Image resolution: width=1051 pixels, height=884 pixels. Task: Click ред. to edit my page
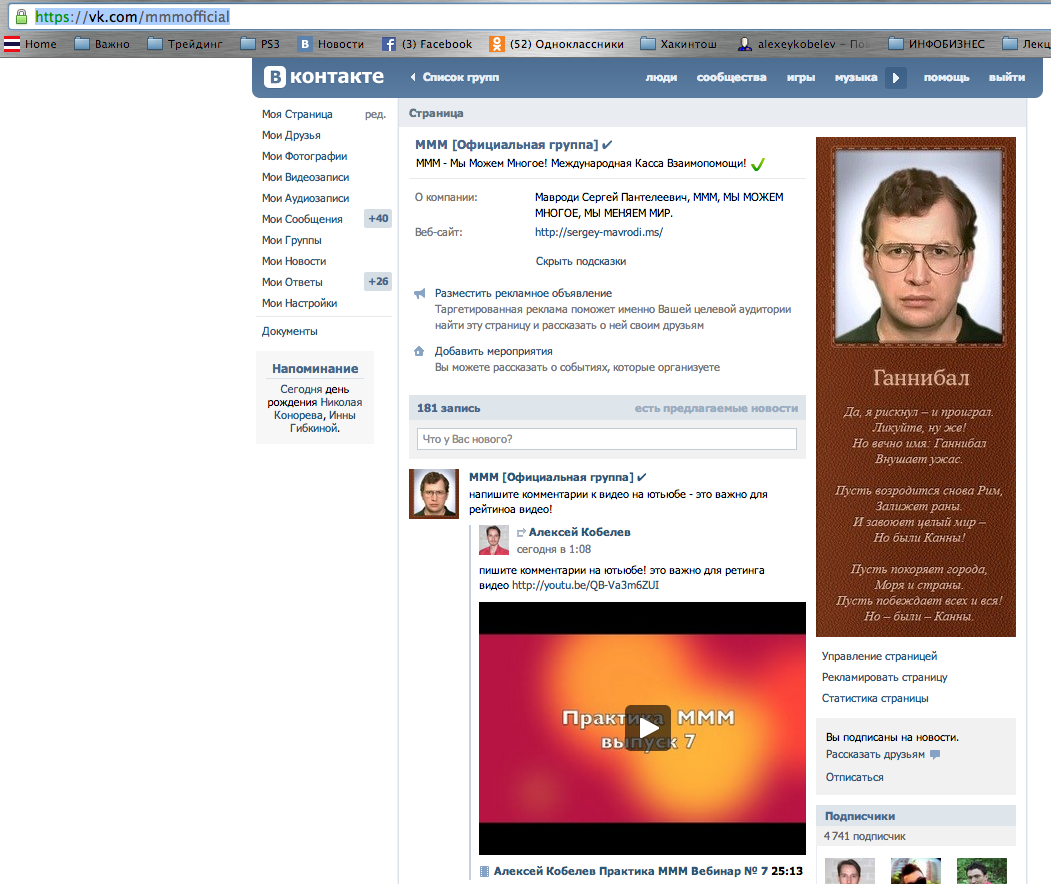[375, 114]
